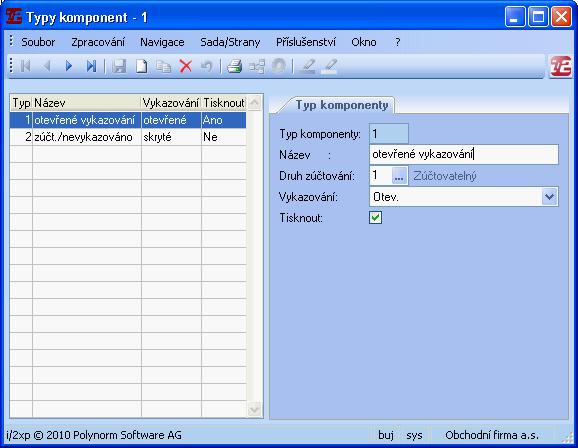Jump to the last record
The width and height of the screenshot is (578, 448).
tap(91, 66)
